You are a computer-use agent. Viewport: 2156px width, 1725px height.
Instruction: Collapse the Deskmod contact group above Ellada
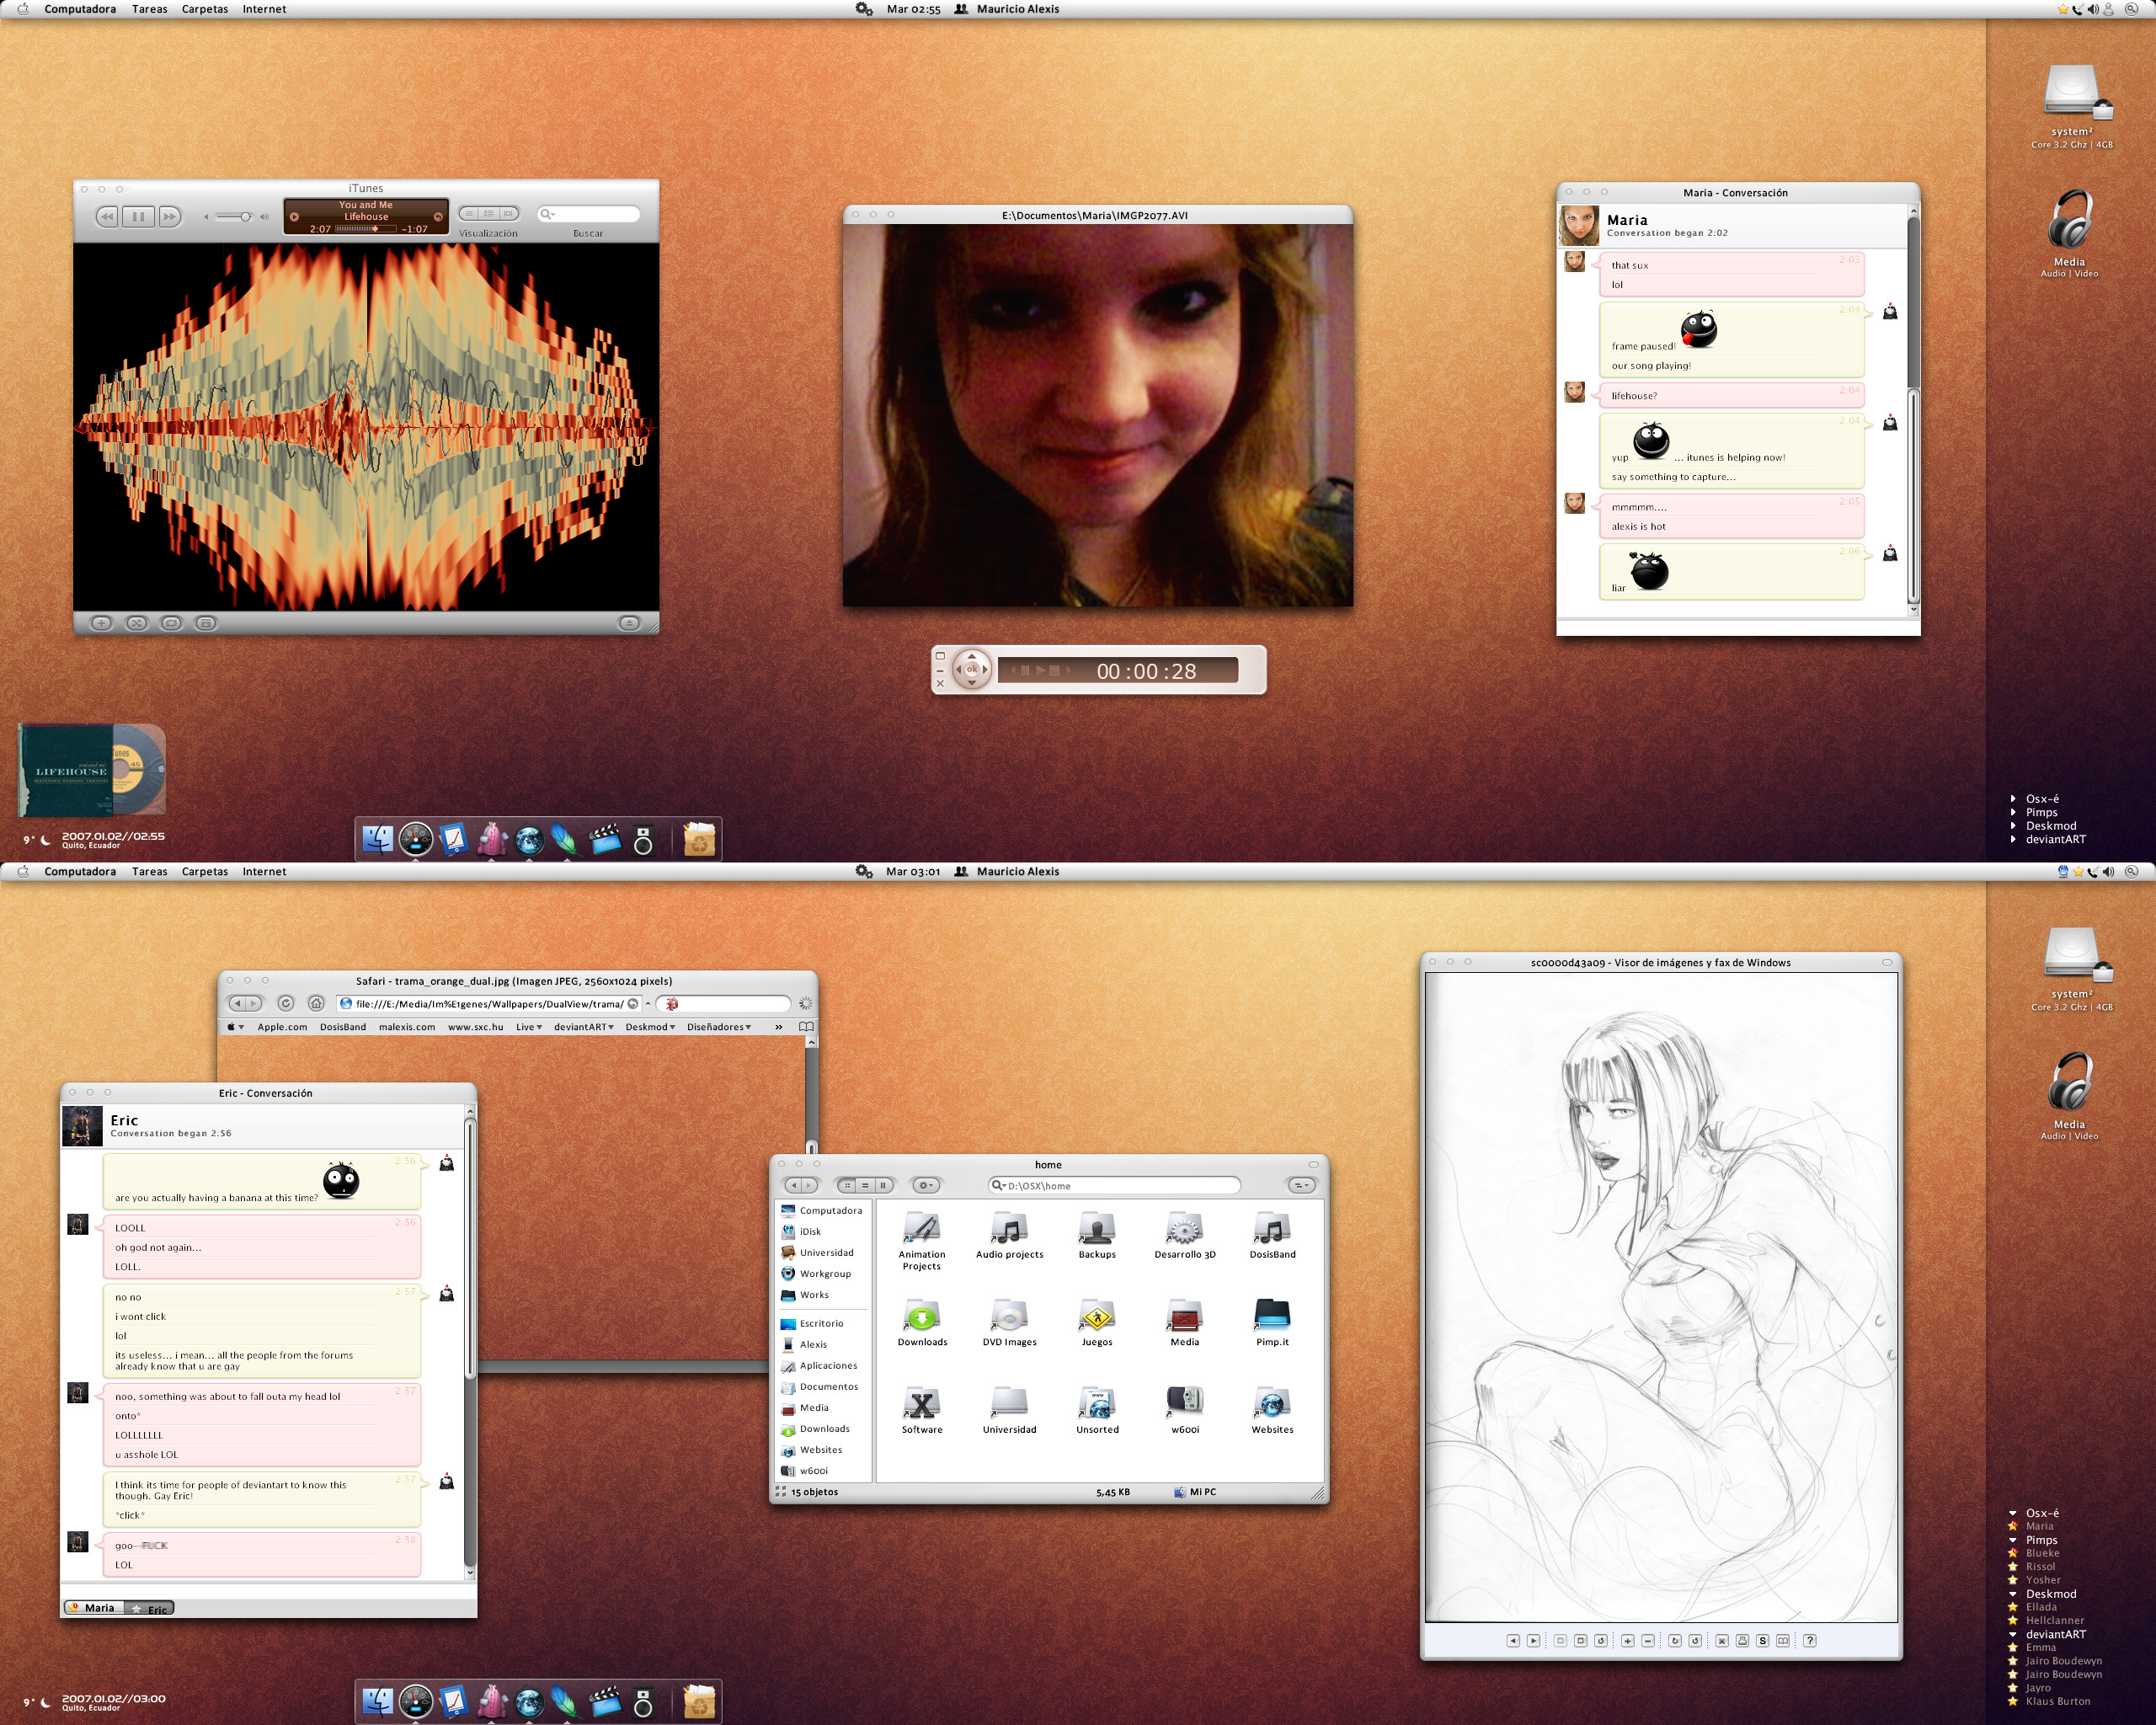2013,1594
